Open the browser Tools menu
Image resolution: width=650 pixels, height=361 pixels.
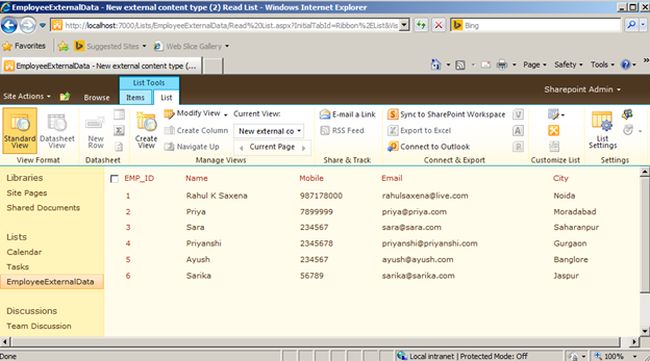point(602,65)
